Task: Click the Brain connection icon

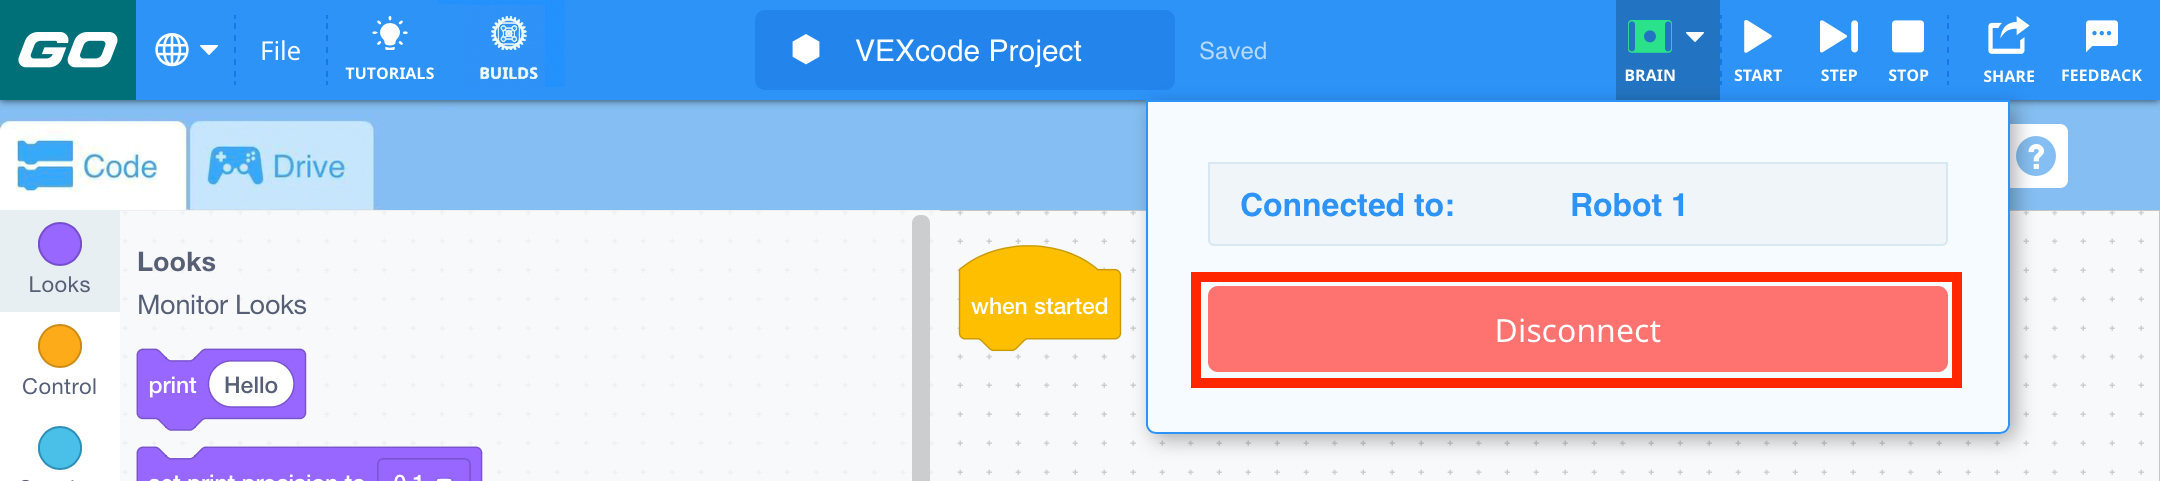Action: (1649, 38)
